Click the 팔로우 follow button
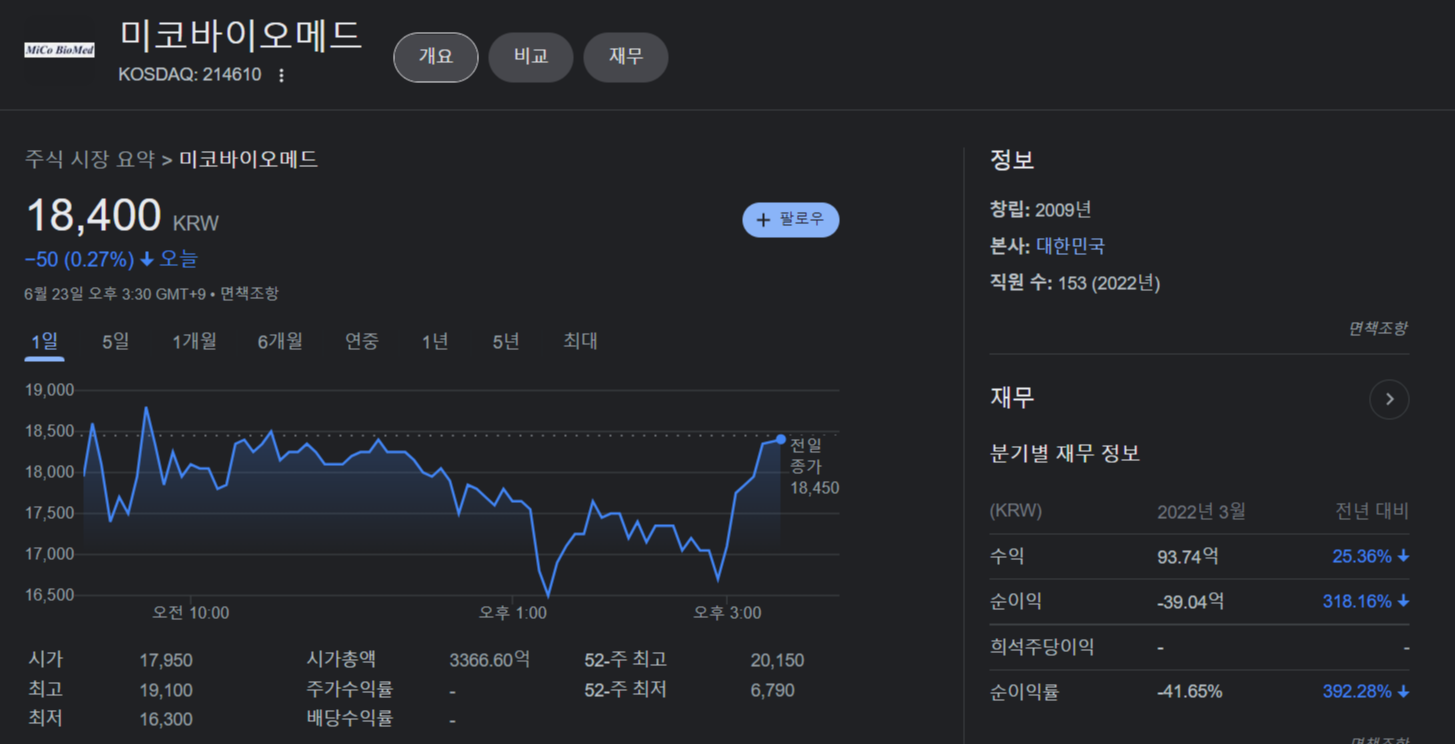The width and height of the screenshot is (1455, 744). click(x=791, y=220)
